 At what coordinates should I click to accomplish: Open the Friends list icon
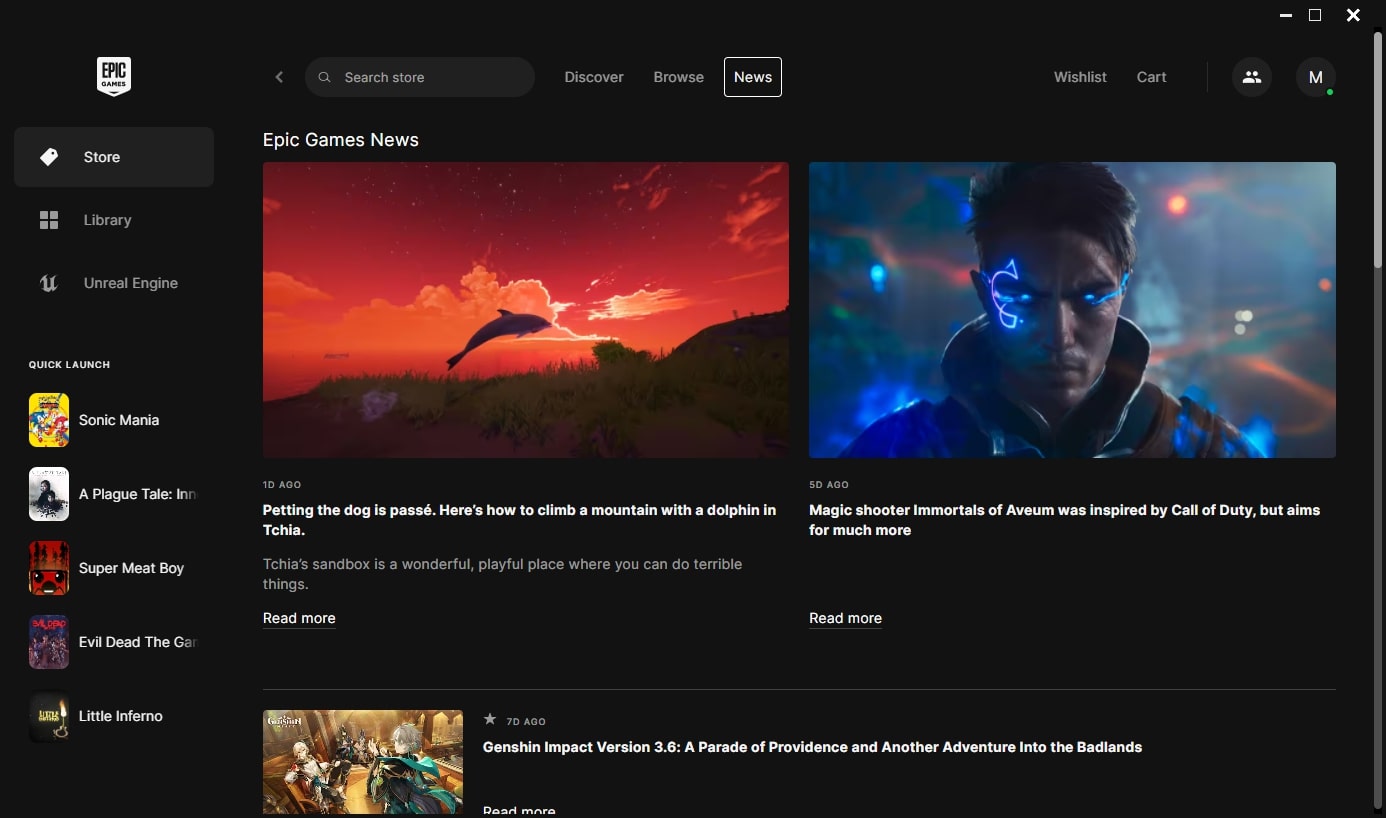click(1252, 77)
